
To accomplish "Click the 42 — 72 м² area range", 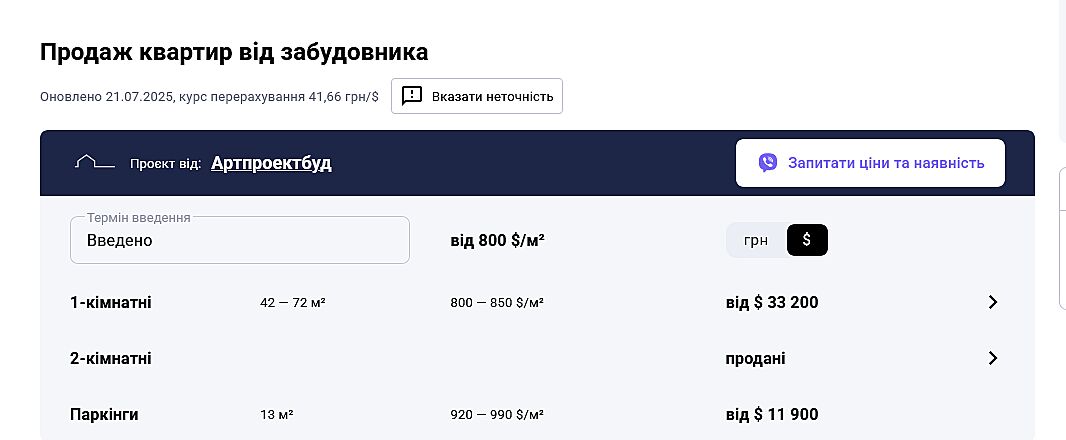I will pyautogui.click(x=293, y=302).
